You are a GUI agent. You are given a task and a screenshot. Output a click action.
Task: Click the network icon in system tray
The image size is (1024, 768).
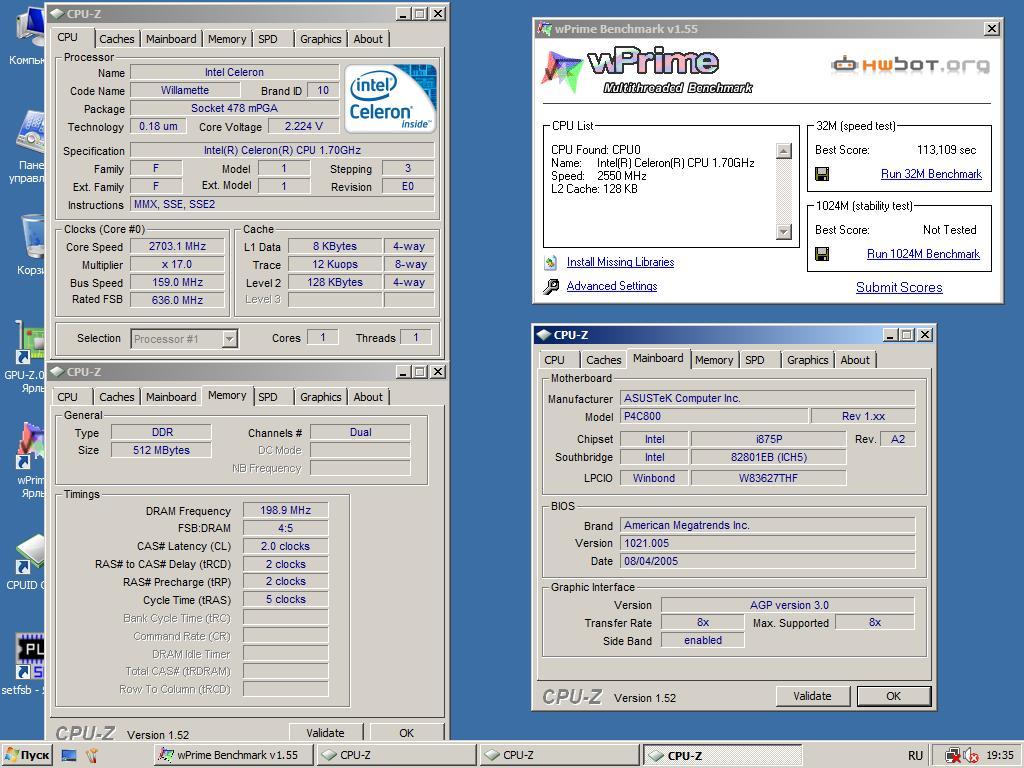[x=953, y=756]
